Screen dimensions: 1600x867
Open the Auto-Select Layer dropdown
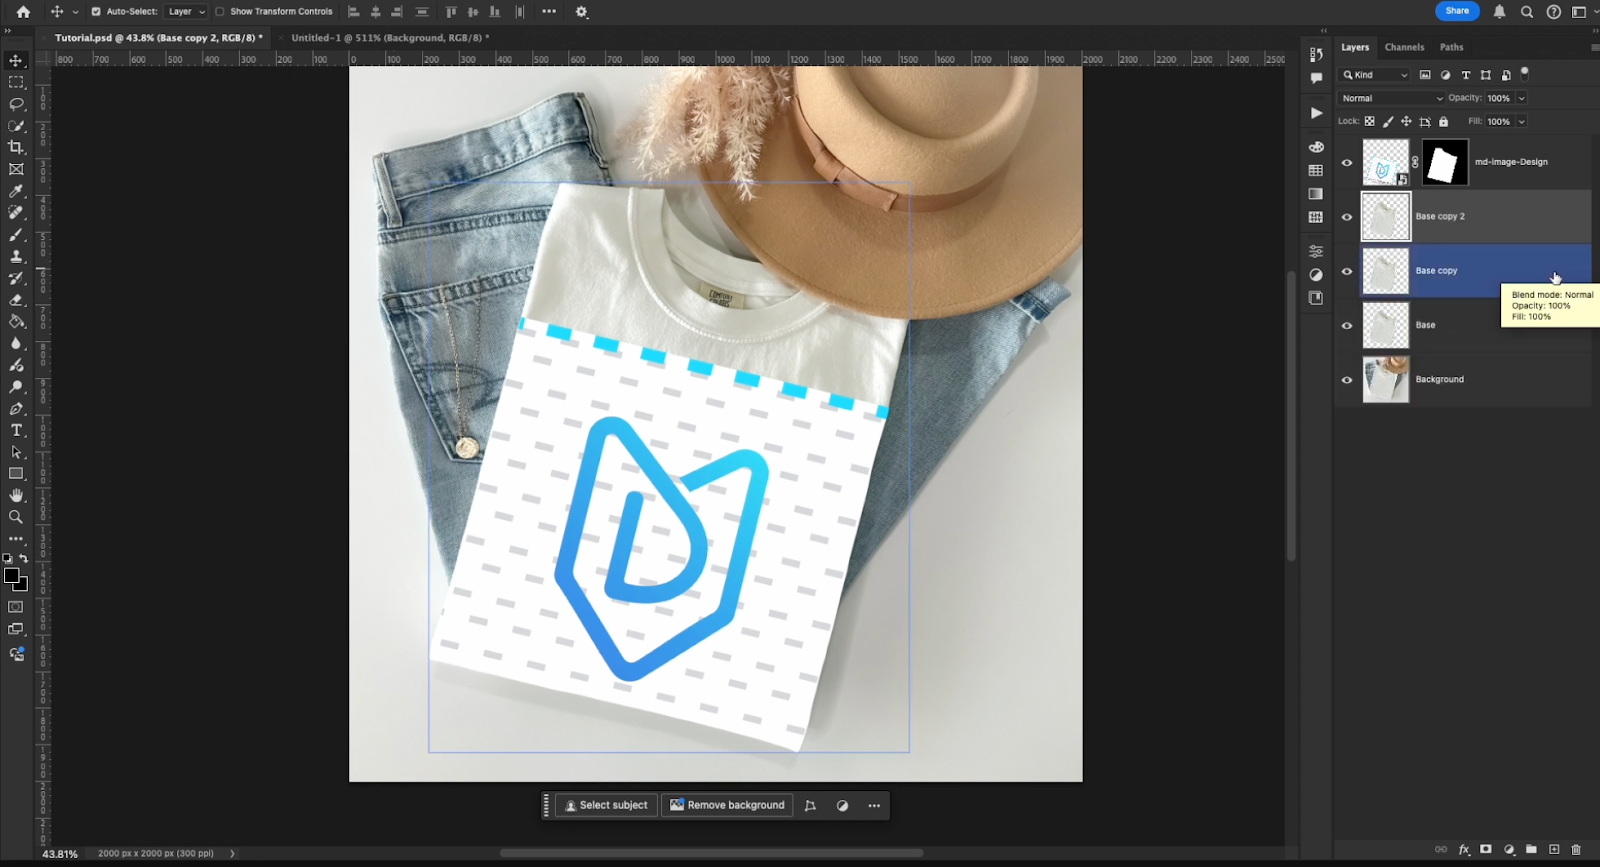coord(186,12)
